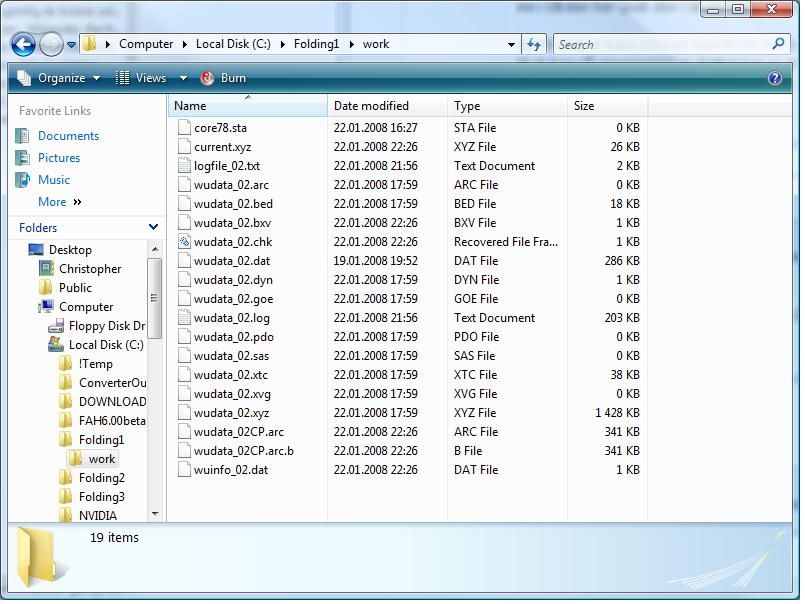Open recent pages dropdown beside the Forward button
The height and width of the screenshot is (604, 805).
pos(71,45)
